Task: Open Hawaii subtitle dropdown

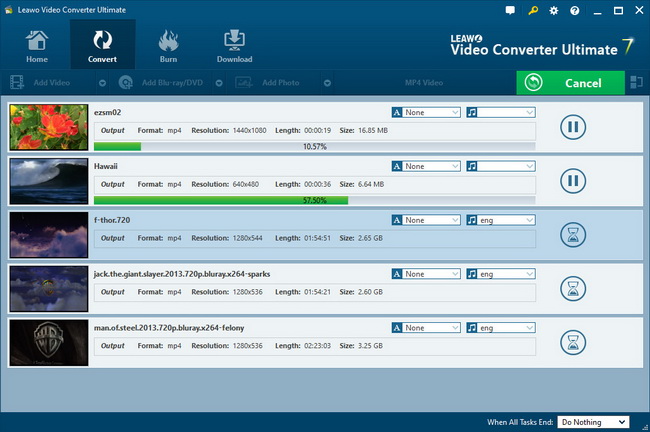Action: pyautogui.click(x=426, y=166)
